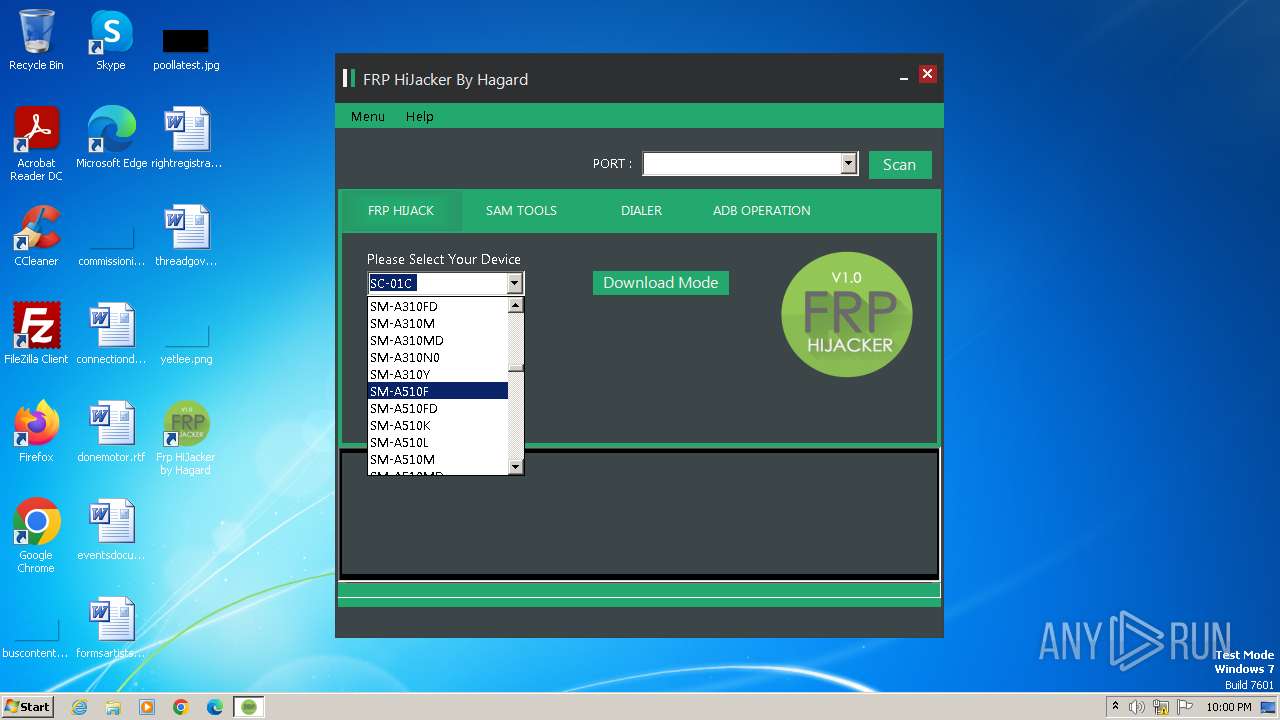
Task: Click device list scroll up arrow
Action: click(x=516, y=306)
